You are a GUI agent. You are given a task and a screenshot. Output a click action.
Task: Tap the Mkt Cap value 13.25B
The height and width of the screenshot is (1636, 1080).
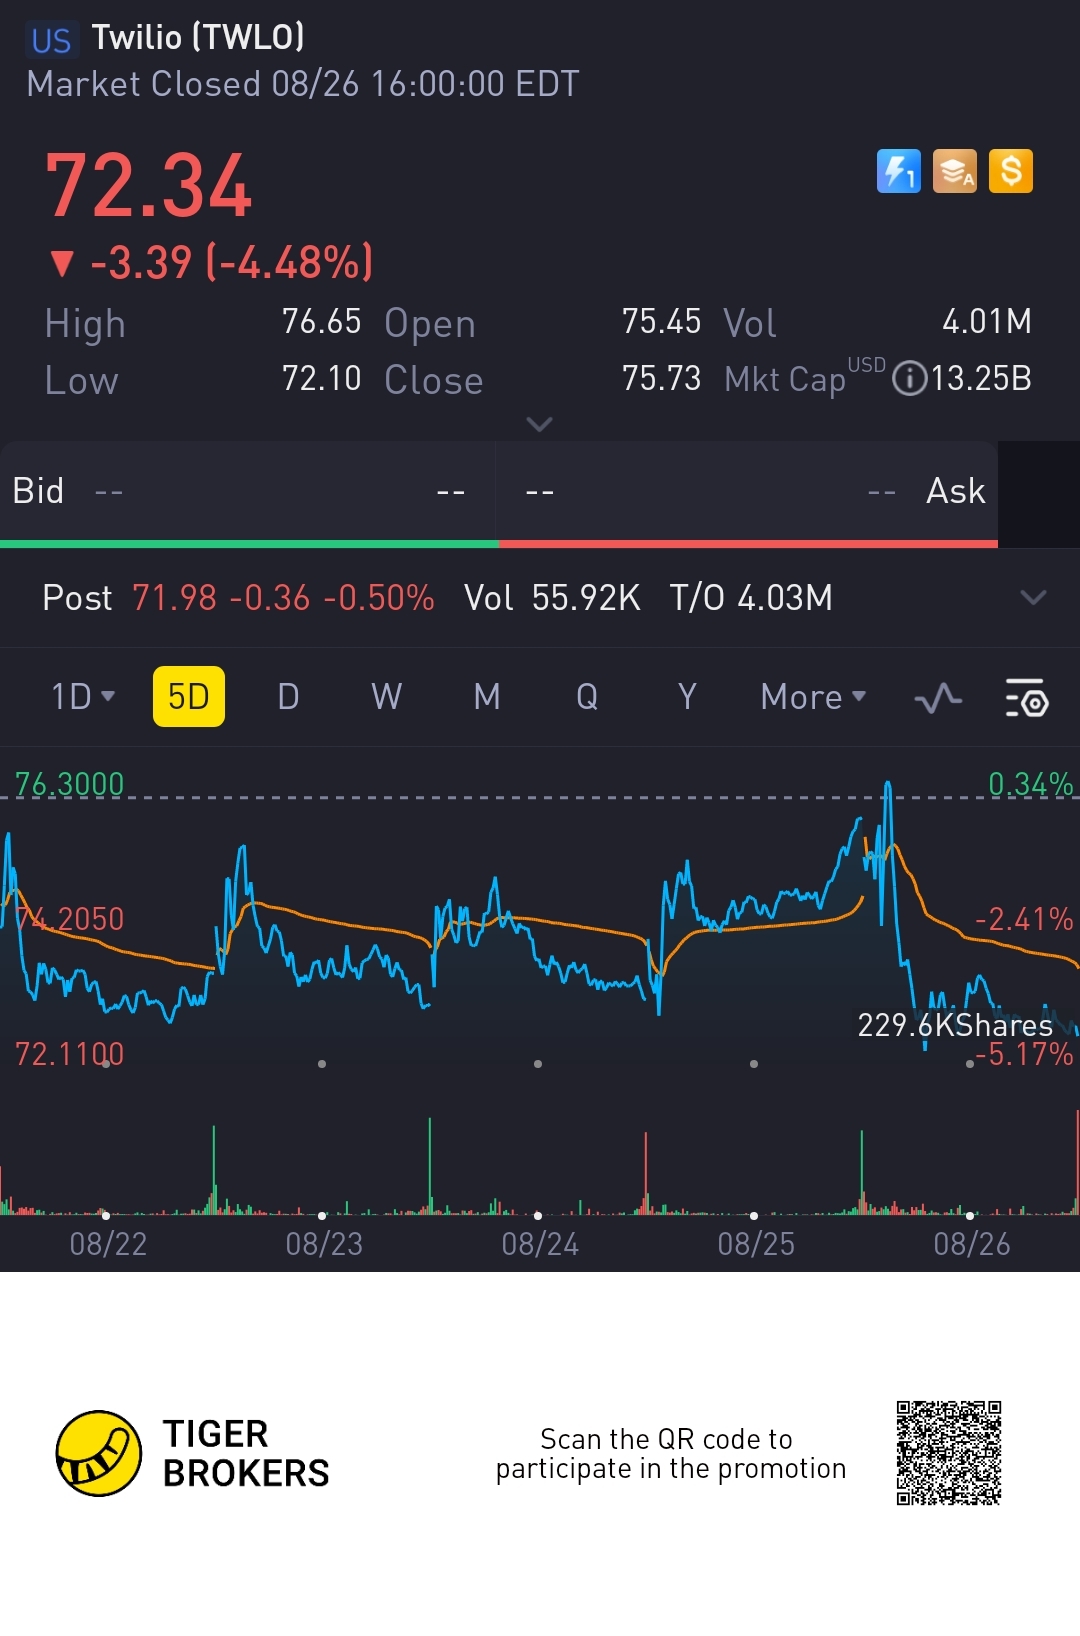click(981, 379)
